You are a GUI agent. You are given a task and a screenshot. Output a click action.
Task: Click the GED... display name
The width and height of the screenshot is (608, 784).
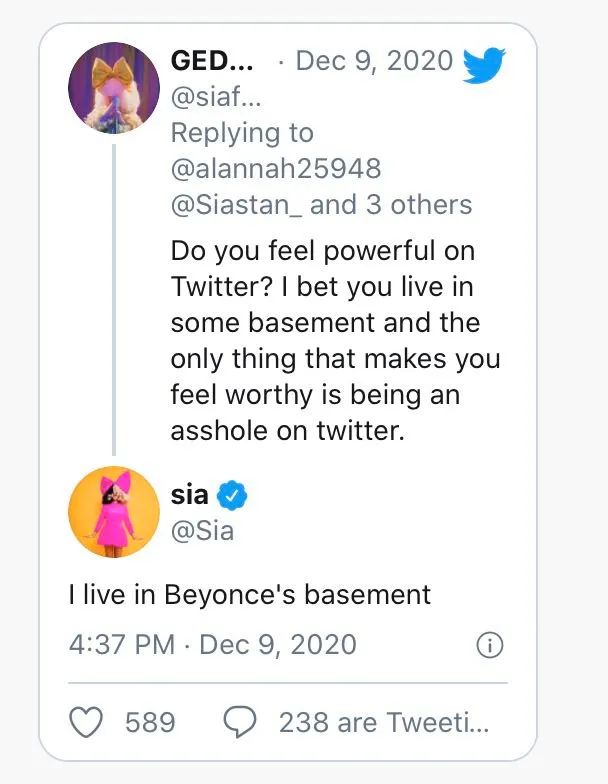(x=212, y=61)
